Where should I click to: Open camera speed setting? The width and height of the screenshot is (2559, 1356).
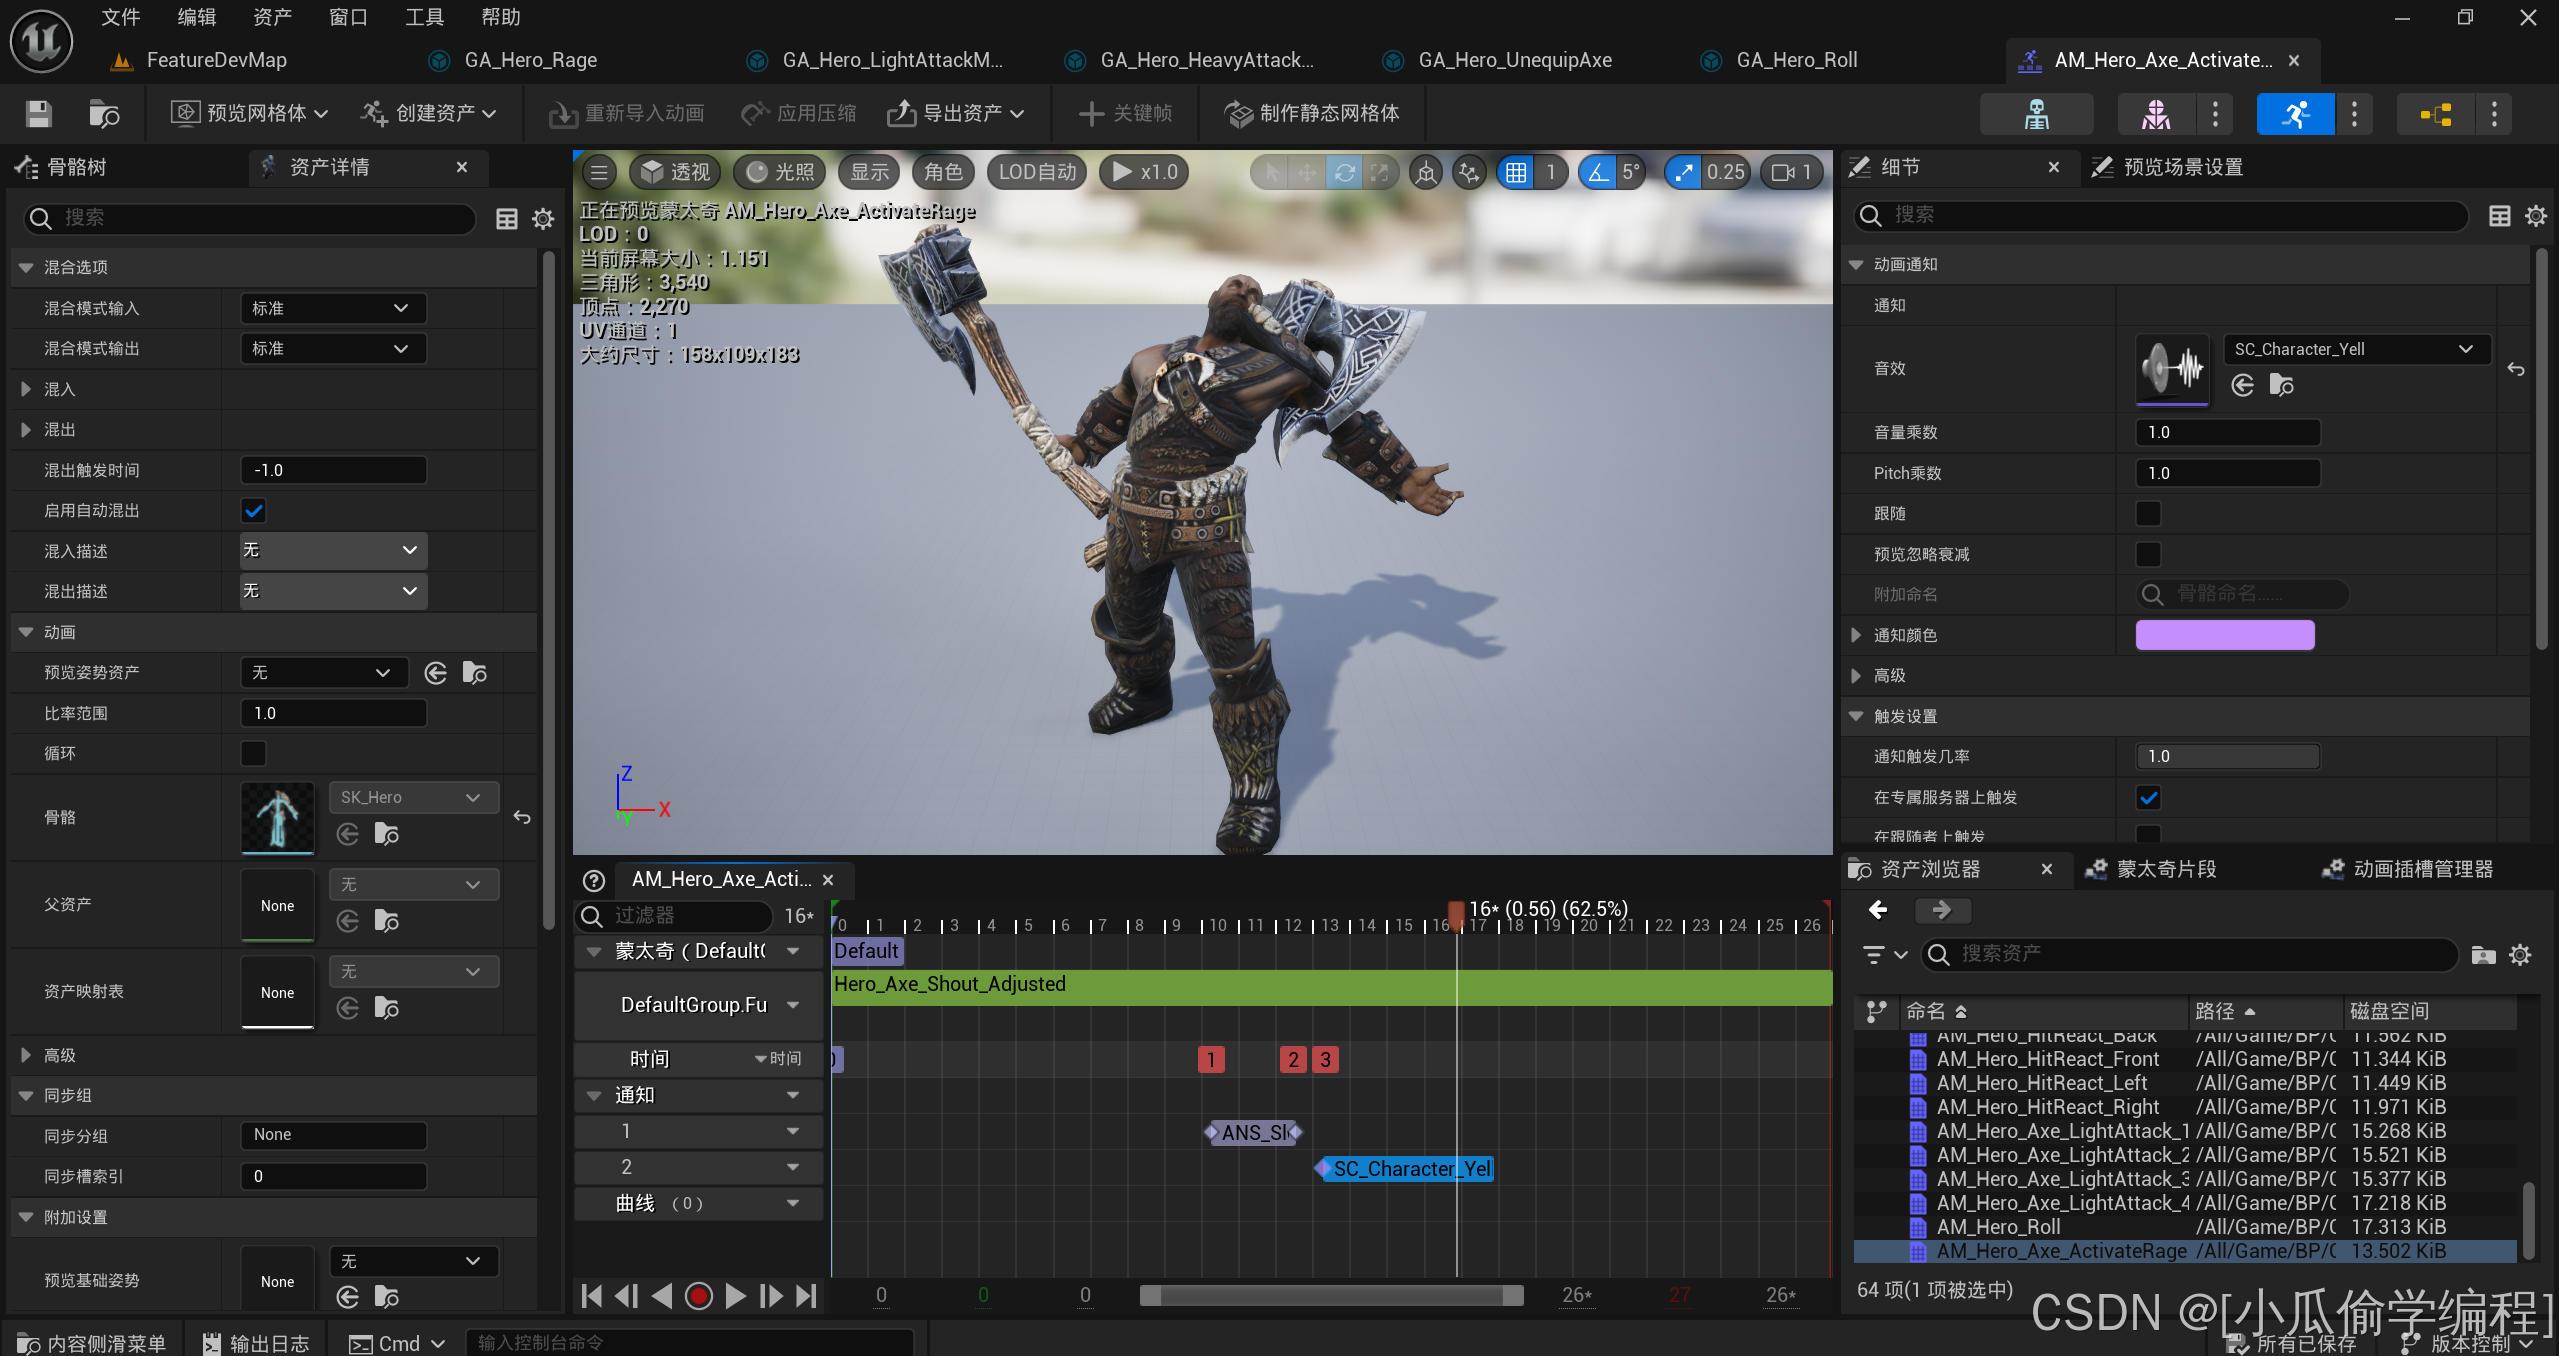(1792, 172)
